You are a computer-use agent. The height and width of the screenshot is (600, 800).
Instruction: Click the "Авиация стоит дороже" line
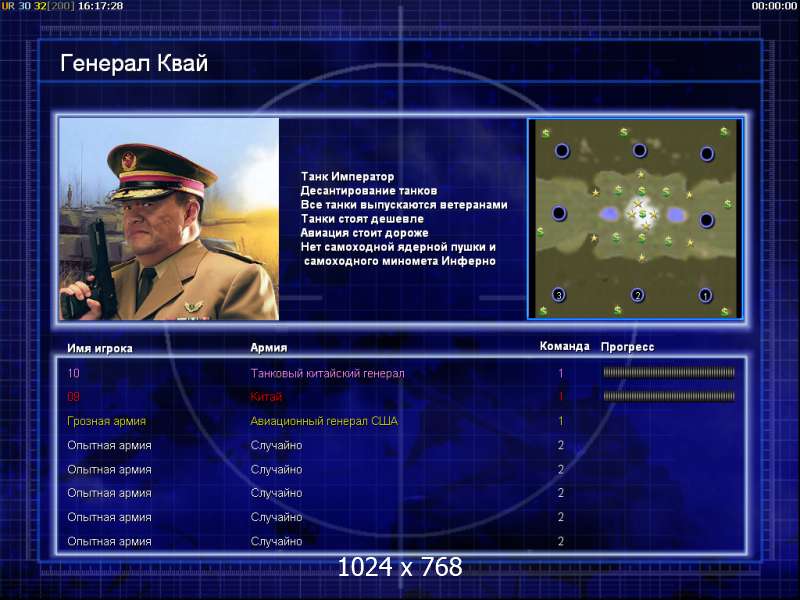click(x=364, y=233)
